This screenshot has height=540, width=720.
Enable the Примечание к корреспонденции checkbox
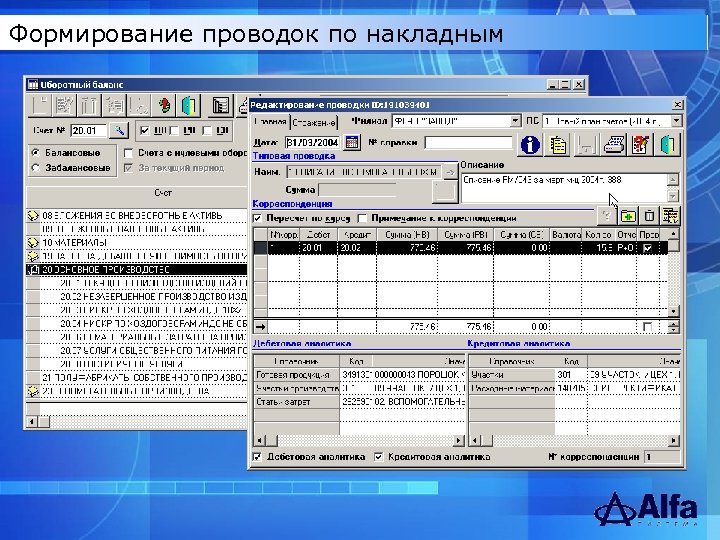pyautogui.click(x=362, y=218)
